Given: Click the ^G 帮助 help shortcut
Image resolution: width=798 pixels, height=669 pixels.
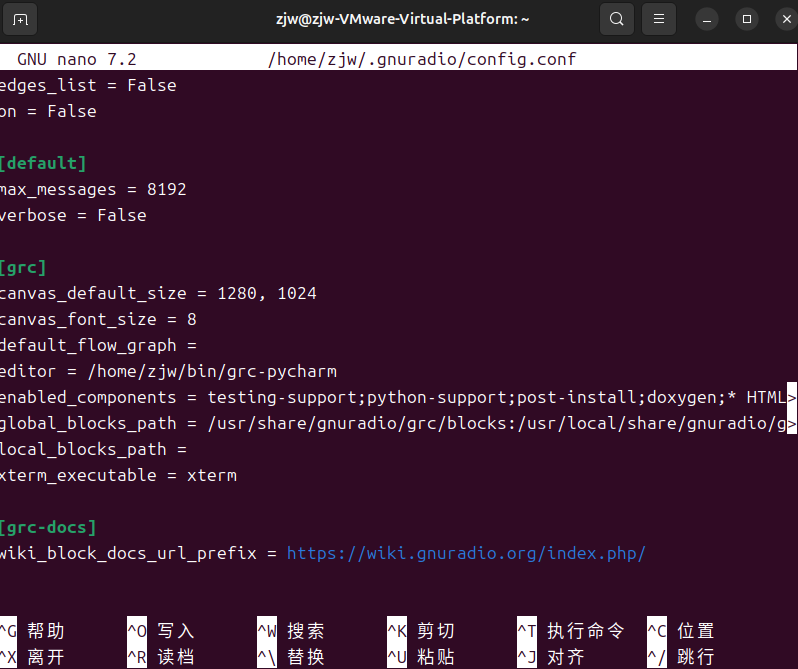Looking at the screenshot, I should pos(32,631).
